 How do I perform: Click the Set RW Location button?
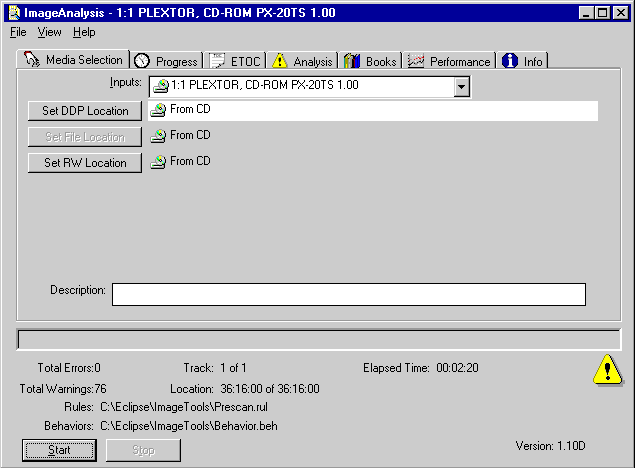click(85, 163)
